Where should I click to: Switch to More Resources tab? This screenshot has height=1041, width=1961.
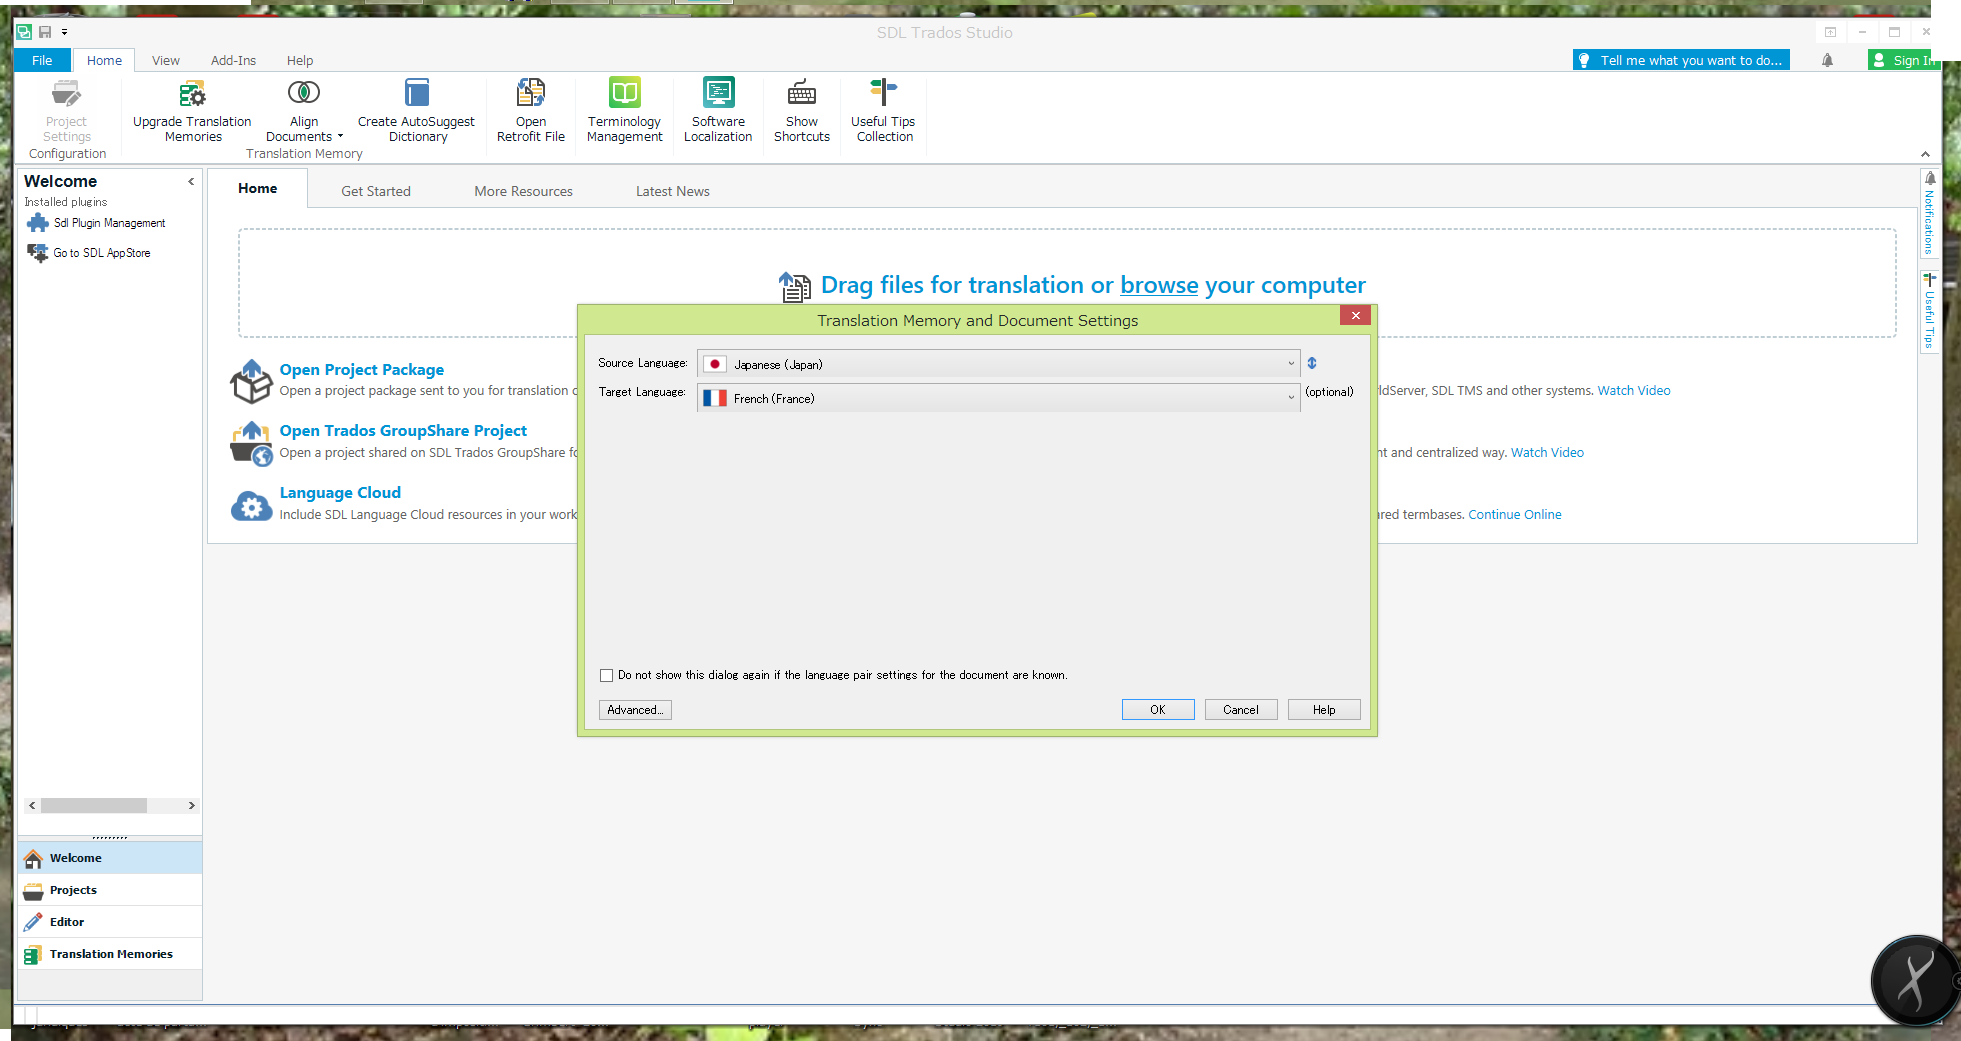(x=523, y=191)
